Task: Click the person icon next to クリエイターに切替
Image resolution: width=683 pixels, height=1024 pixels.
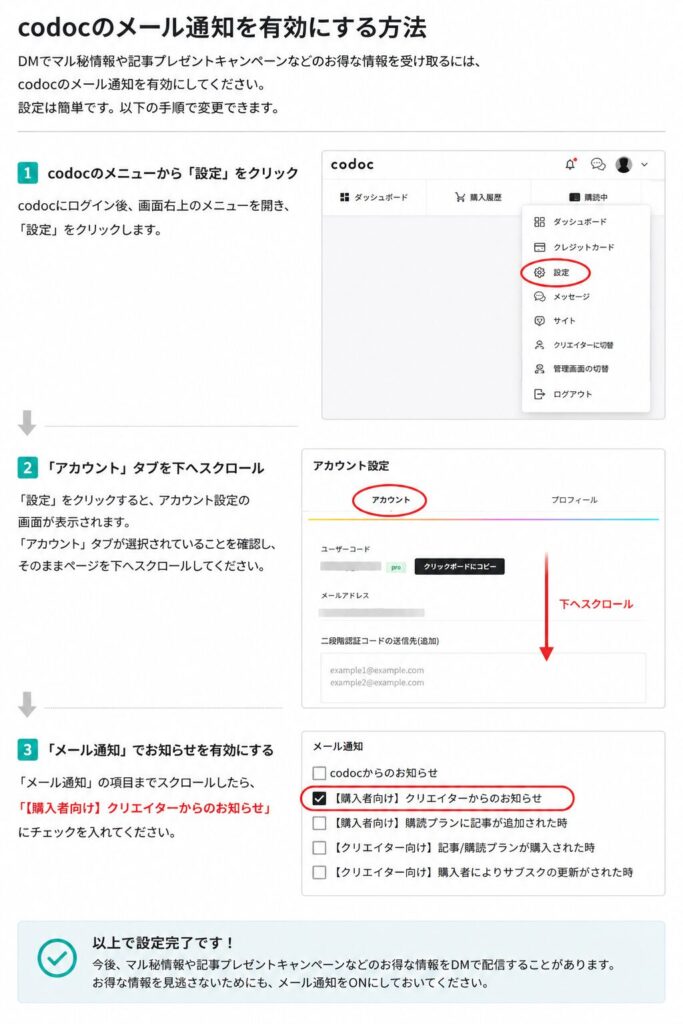Action: (x=539, y=345)
